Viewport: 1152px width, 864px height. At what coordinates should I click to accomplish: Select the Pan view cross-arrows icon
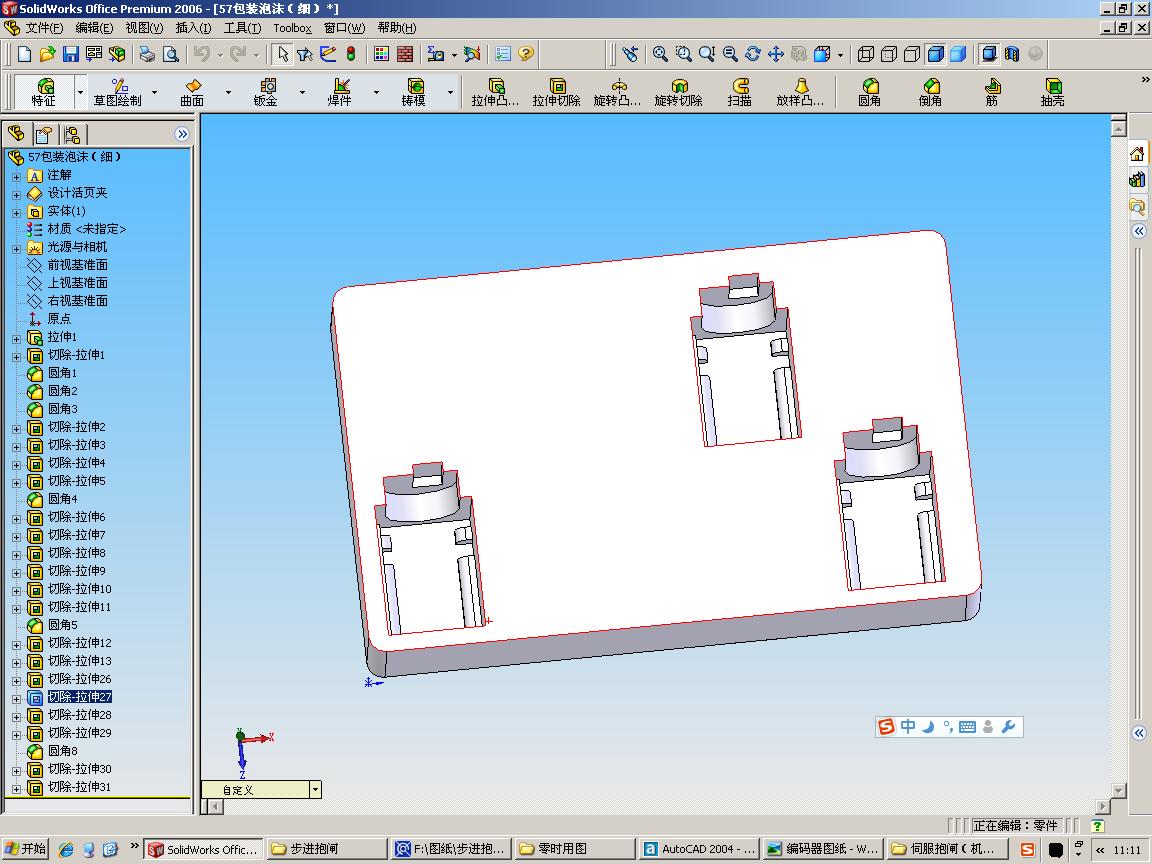point(776,54)
